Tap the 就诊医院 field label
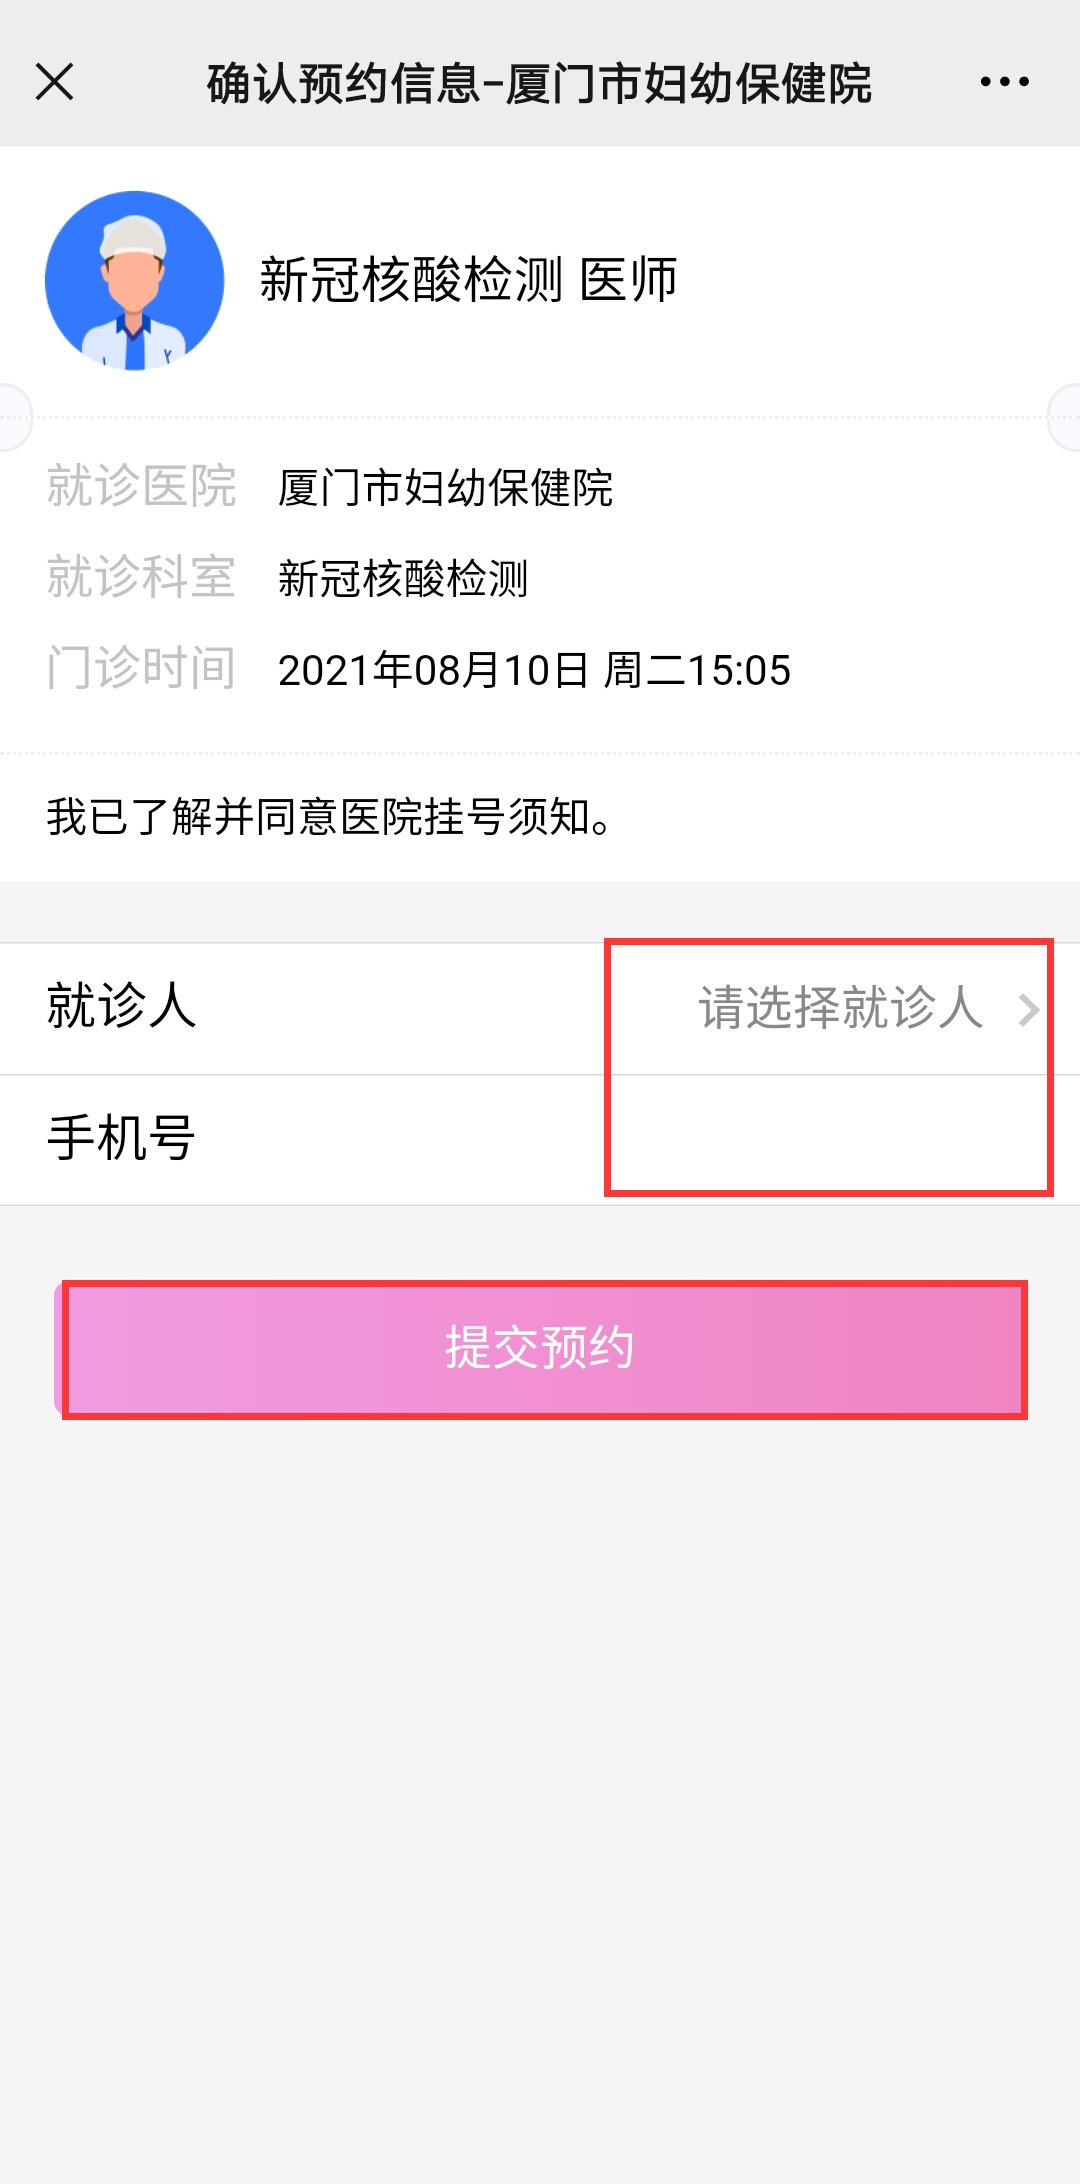Viewport: 1080px width, 2184px height. coord(141,487)
